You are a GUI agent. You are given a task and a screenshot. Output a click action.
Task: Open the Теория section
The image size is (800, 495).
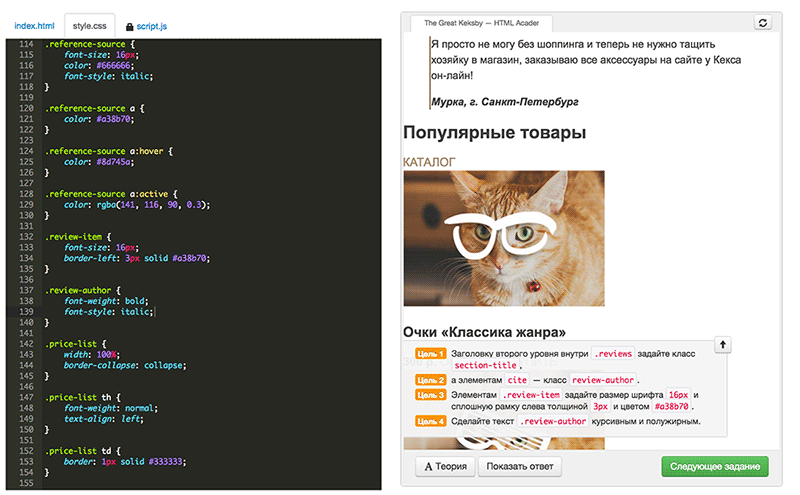coord(444,466)
